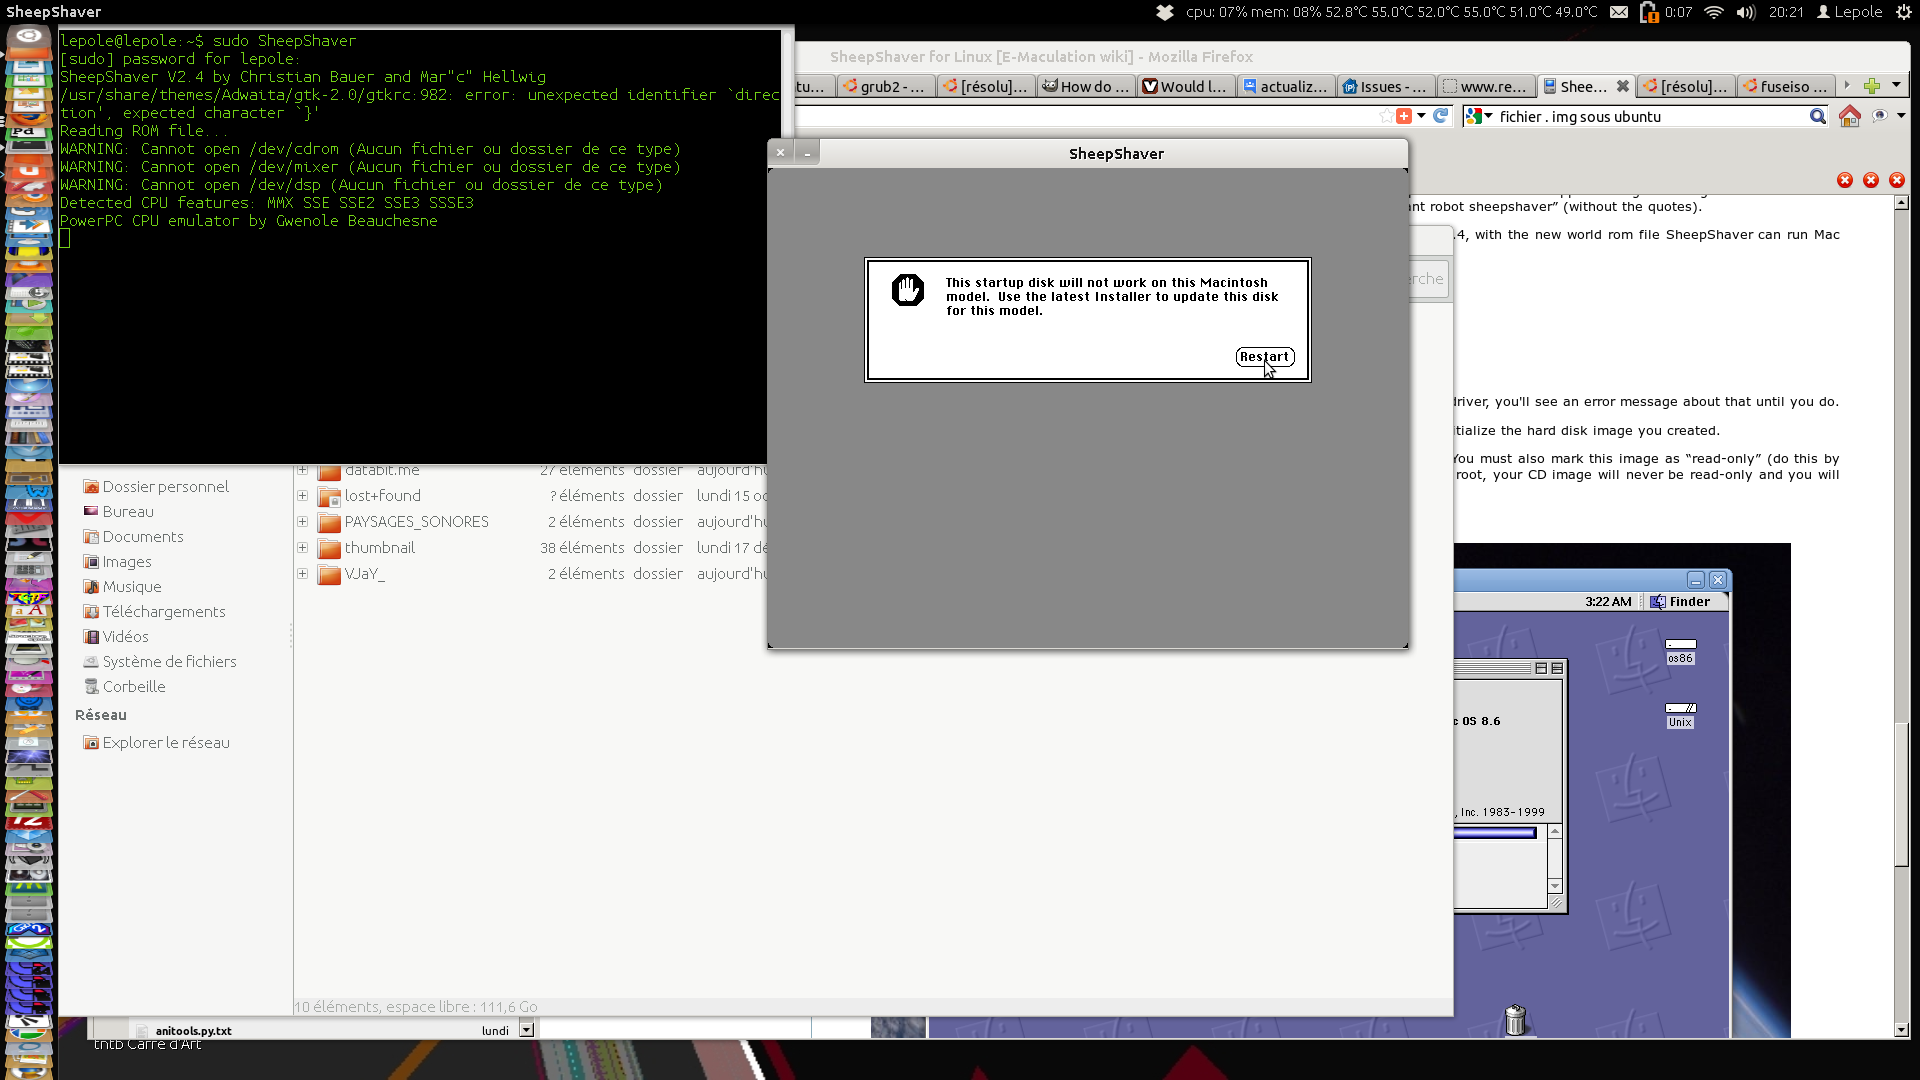This screenshot has height=1080, width=1920.
Task: Reload the page with the refresh icon
Action: click(1441, 116)
